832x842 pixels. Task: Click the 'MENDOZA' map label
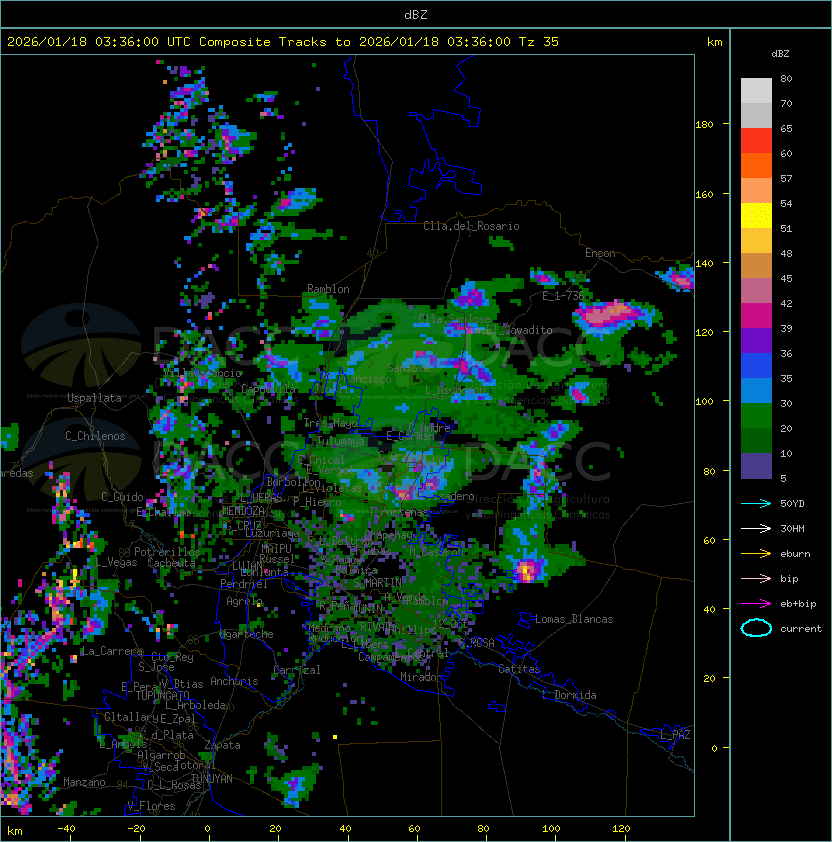coord(243,510)
